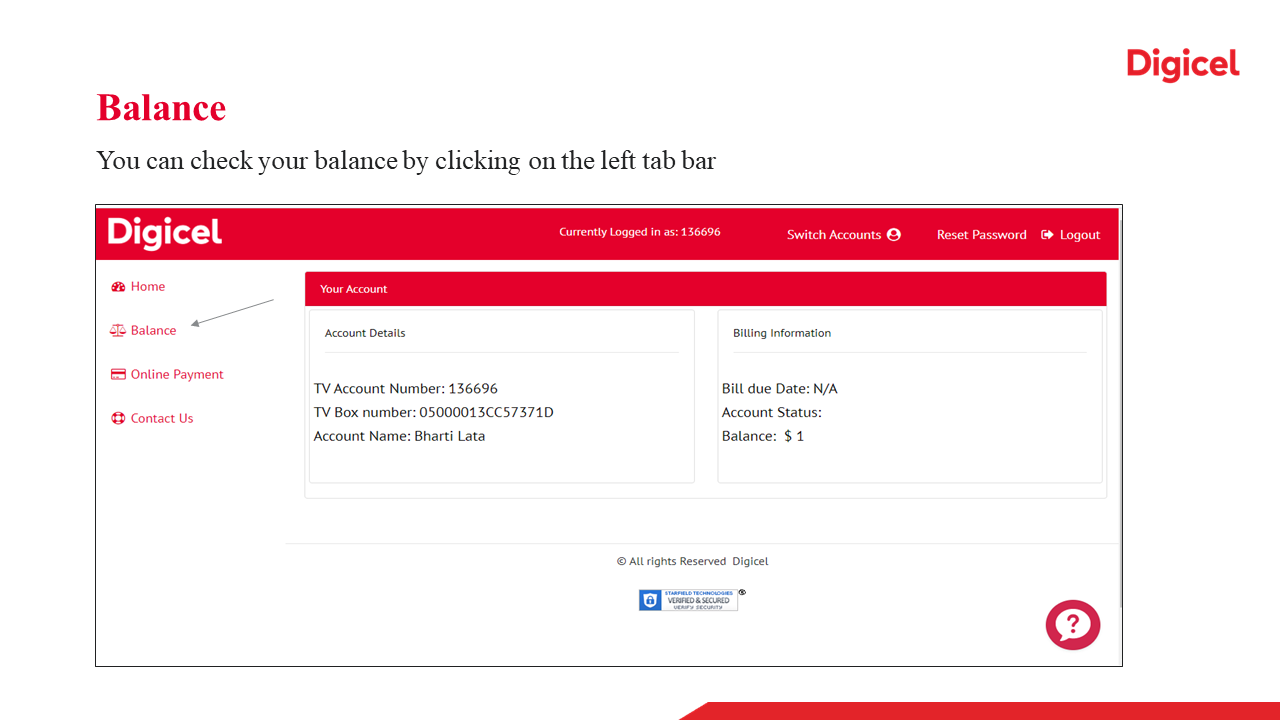1280x720 pixels.
Task: Click the '© All rights Reserved Digicel' footer
Action: pyautogui.click(x=692, y=562)
